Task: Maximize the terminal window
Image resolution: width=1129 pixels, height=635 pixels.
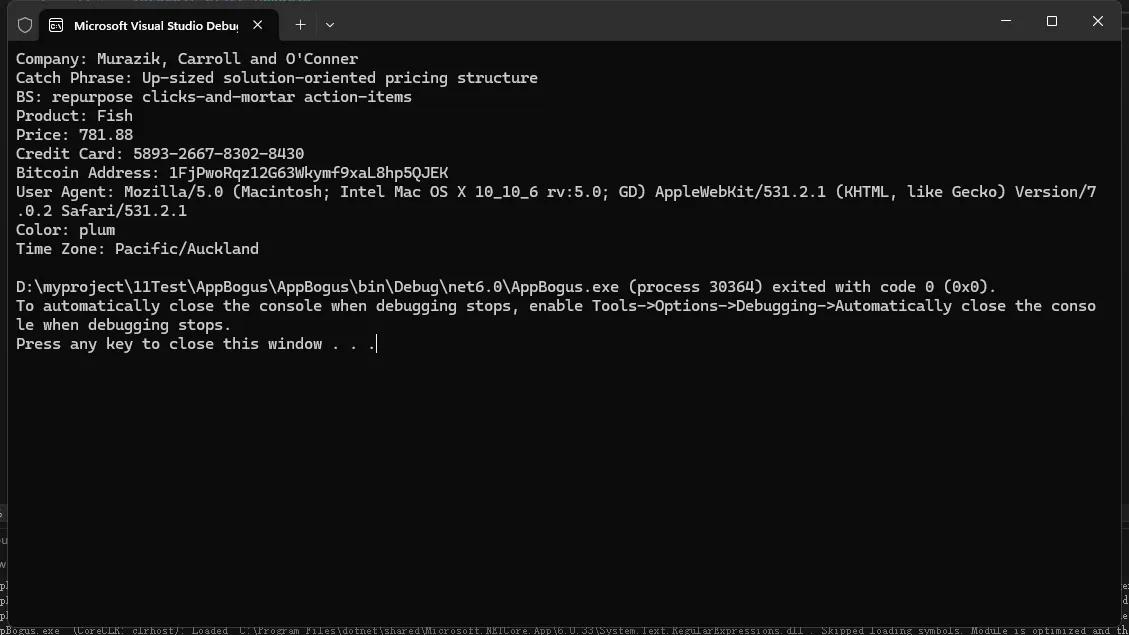Action: coord(1052,21)
